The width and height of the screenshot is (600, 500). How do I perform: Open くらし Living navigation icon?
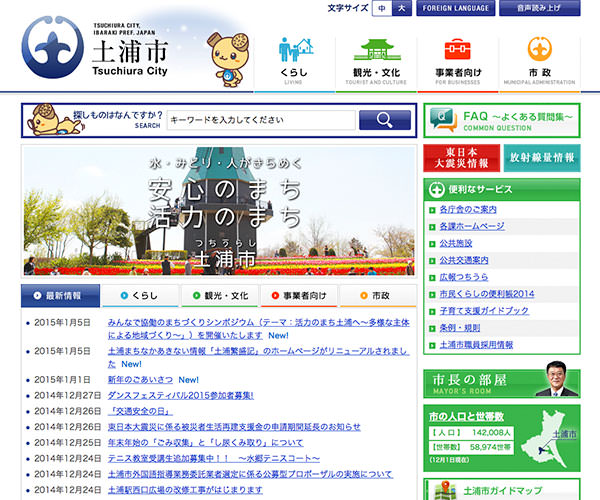coord(295,62)
